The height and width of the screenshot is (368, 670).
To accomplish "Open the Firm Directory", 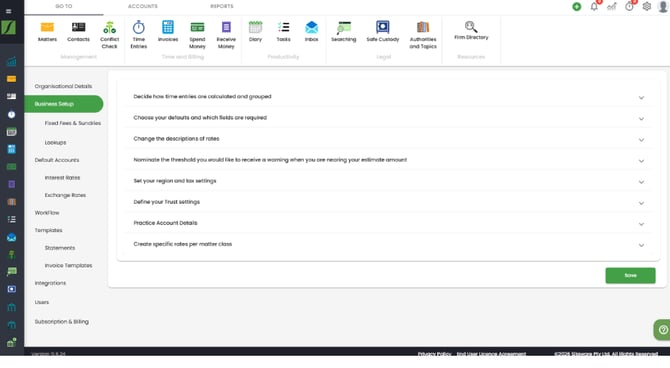I will (x=471, y=31).
